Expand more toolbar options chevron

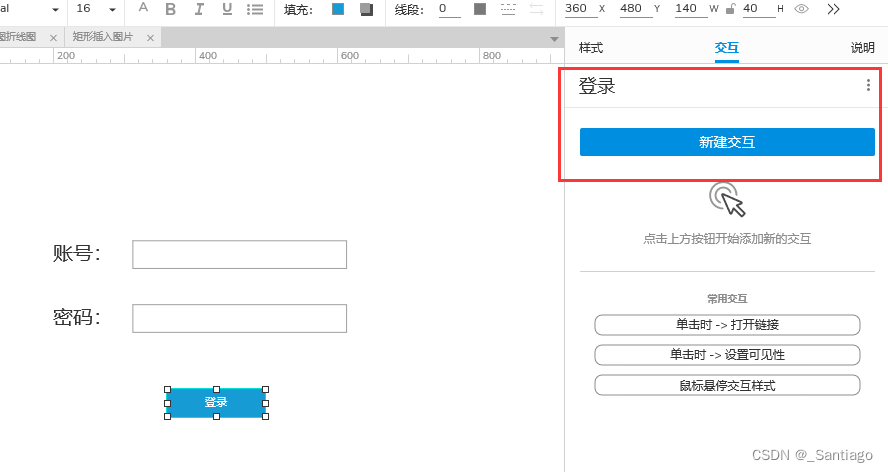coord(833,9)
